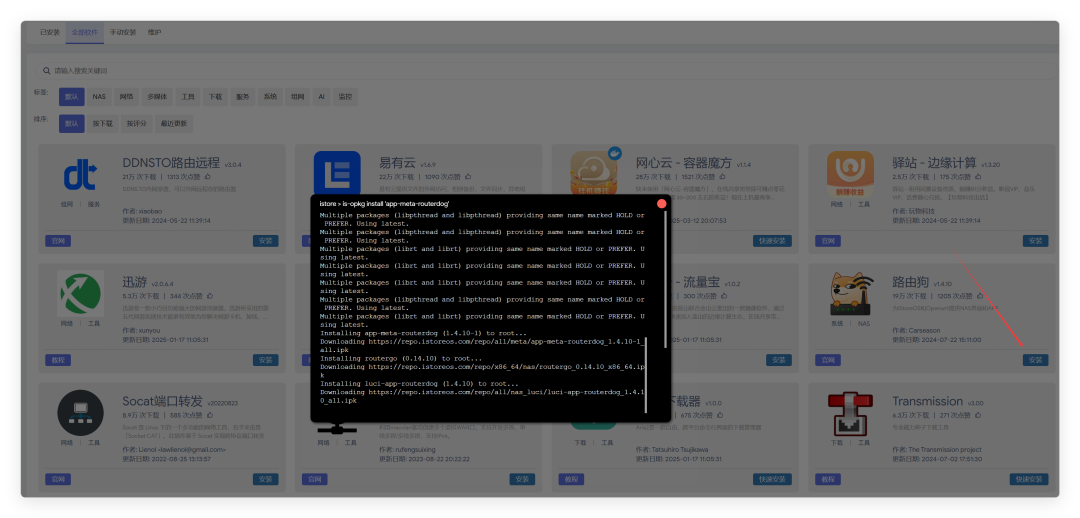Install 驿站 边缘计算 with 安装 button

(x=1035, y=241)
